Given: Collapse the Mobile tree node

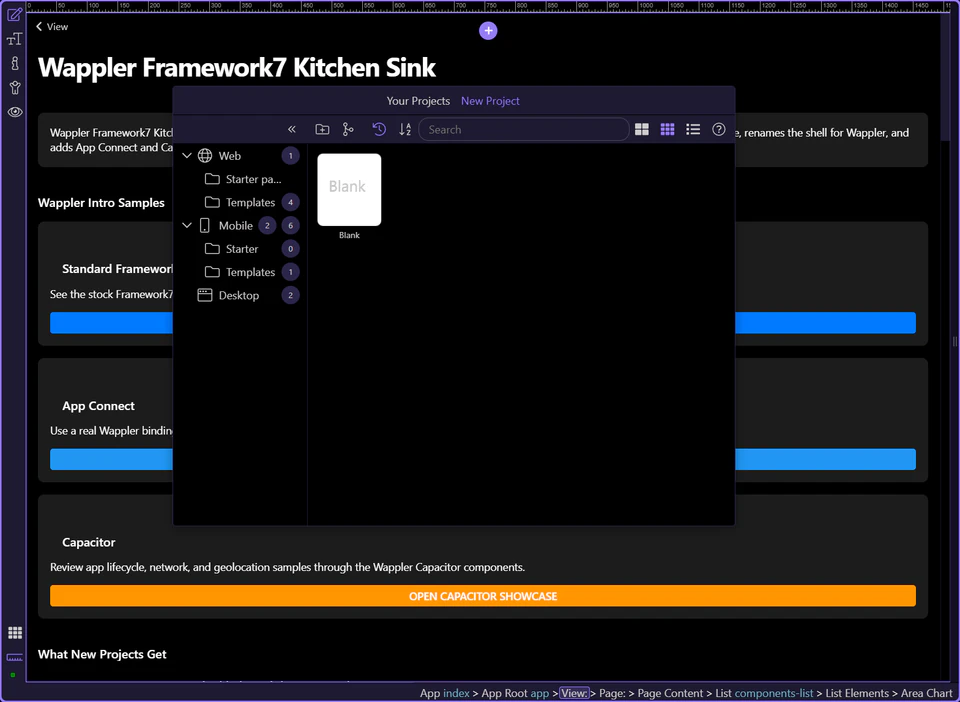Looking at the screenshot, I should (187, 226).
